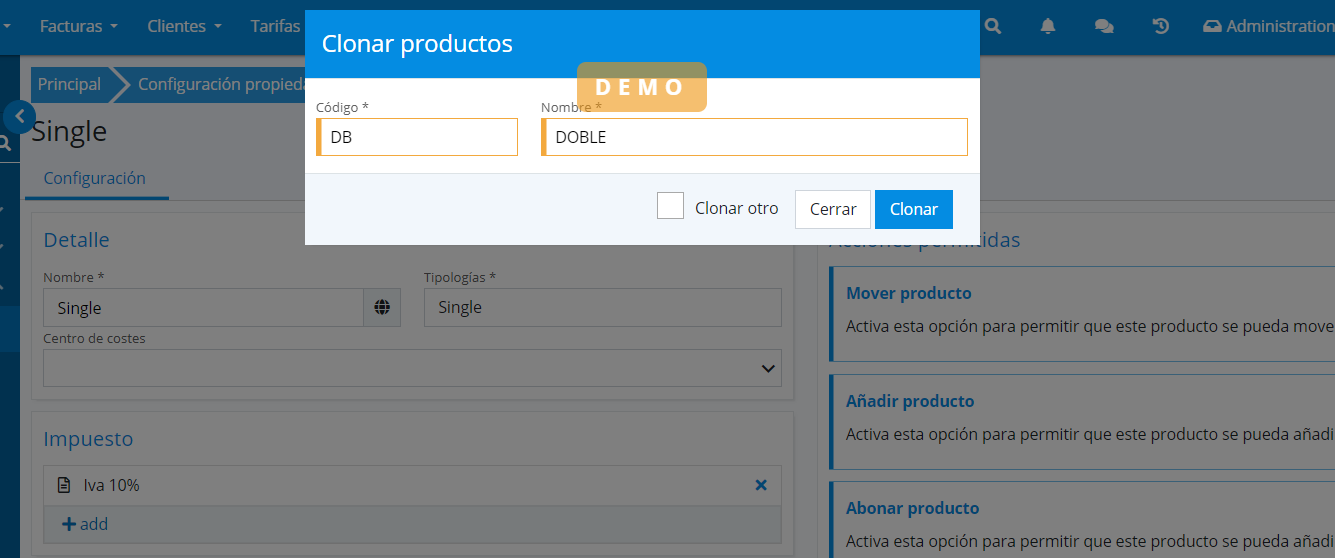1335x558 pixels.
Task: Expand the Facturas menu dropdown
Action: click(78, 27)
